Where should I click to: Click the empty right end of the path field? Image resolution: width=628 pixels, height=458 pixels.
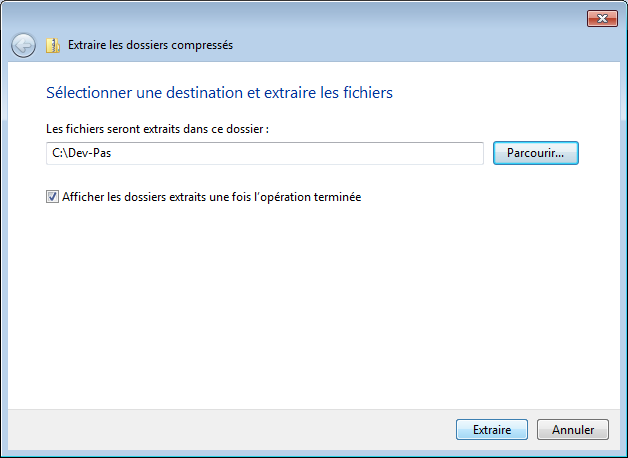click(x=440, y=153)
